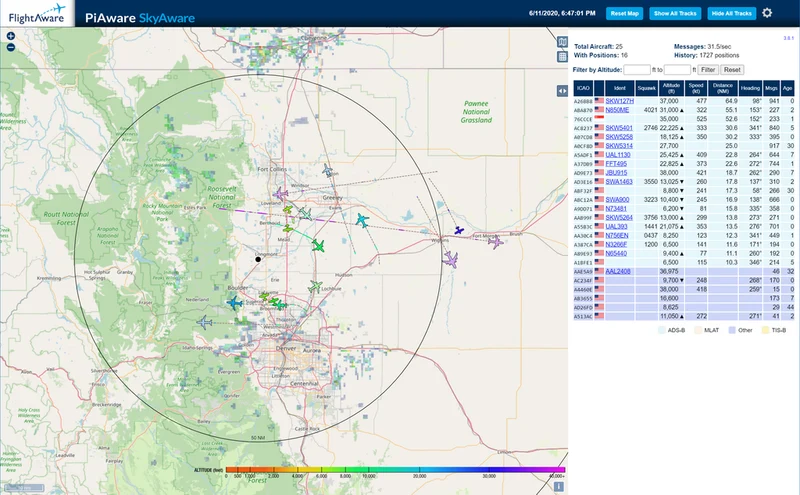
Task: Open the AAL2408 flight link
Action: [x=618, y=271]
